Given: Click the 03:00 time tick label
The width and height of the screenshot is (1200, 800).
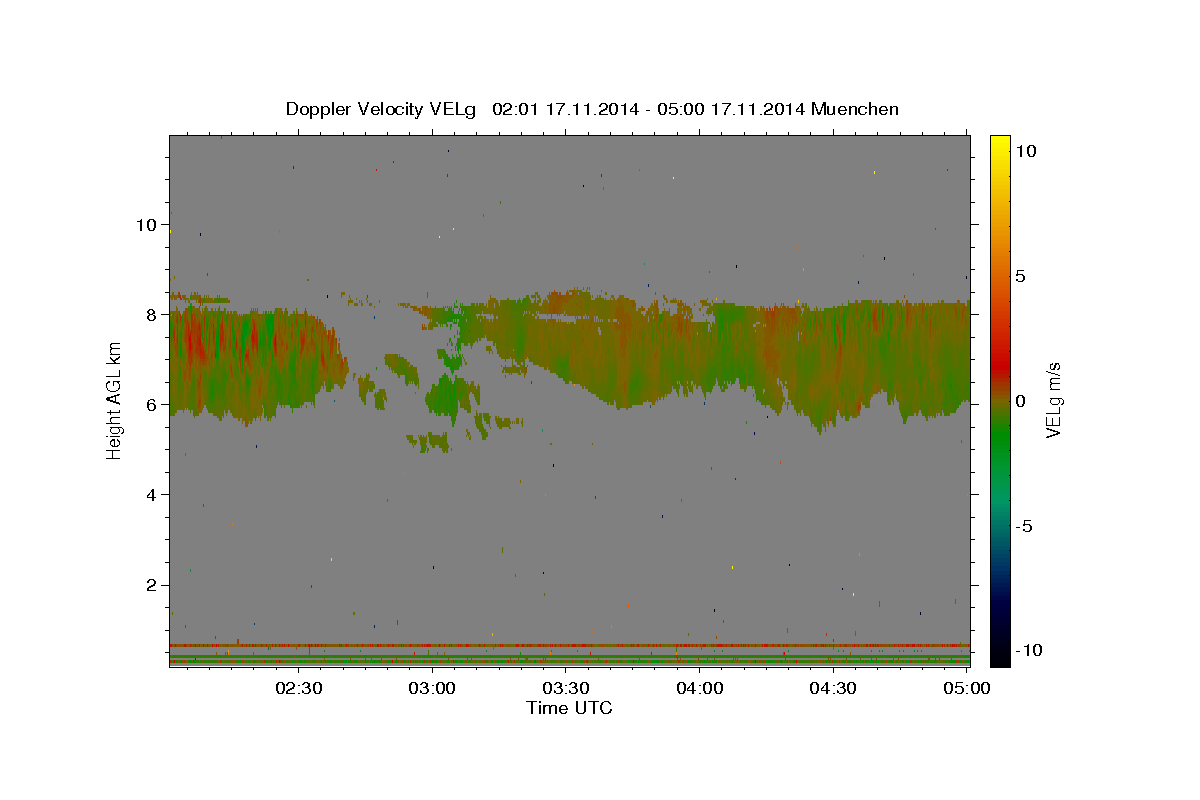Looking at the screenshot, I should 433,688.
